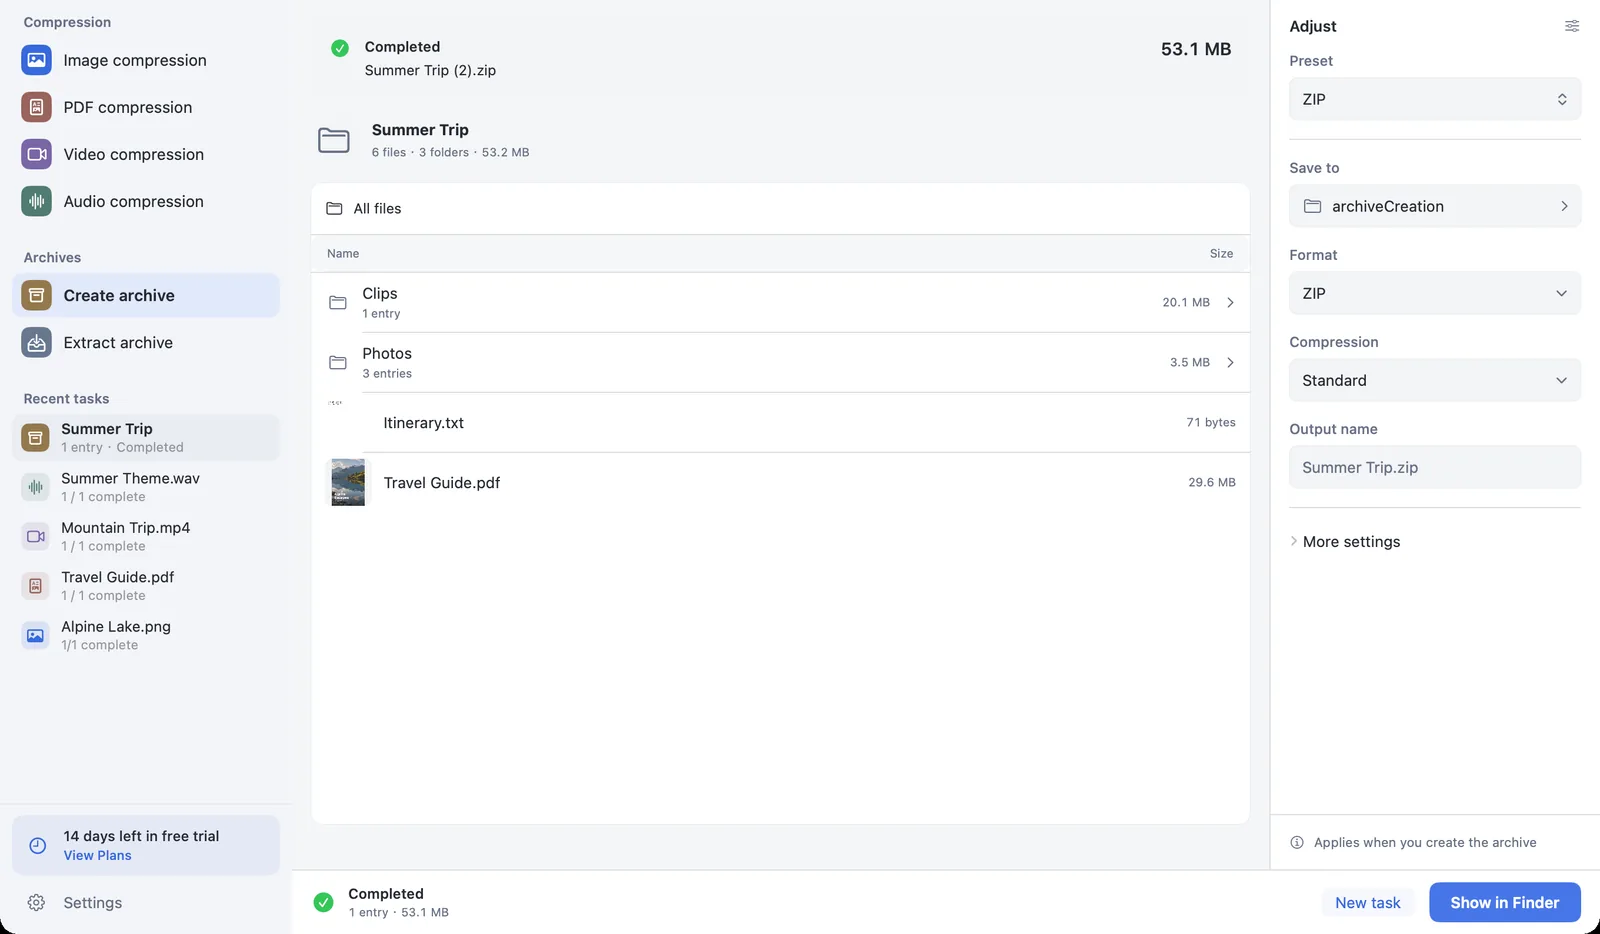Viewport: 1600px width, 934px height.
Task: Click the info icon beside archive note
Action: 1297,842
